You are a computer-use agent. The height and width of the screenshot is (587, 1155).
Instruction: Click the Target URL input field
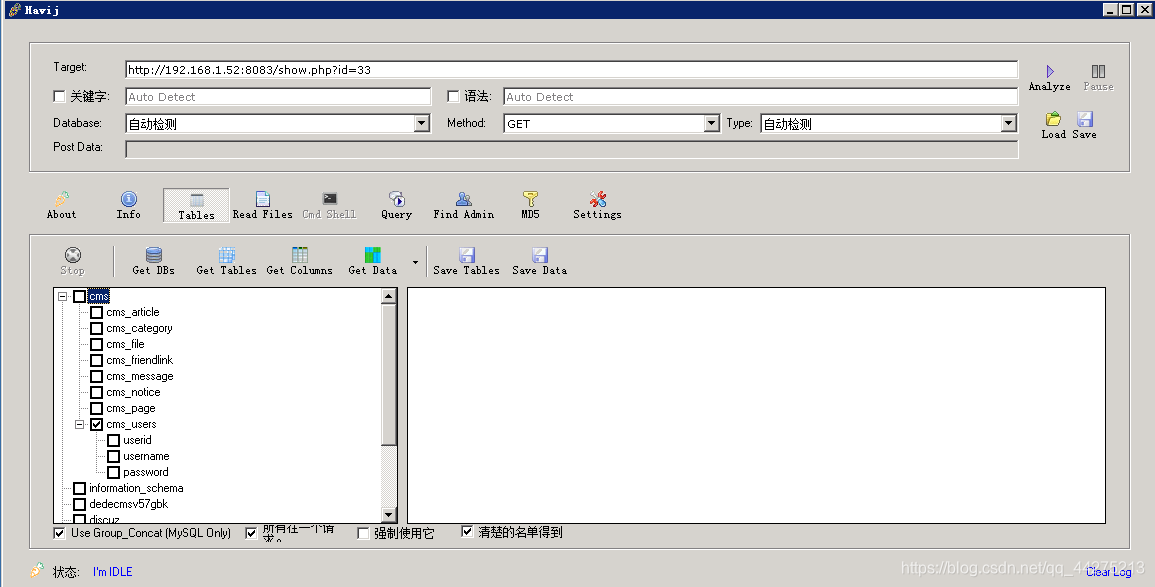pyautogui.click(x=572, y=70)
